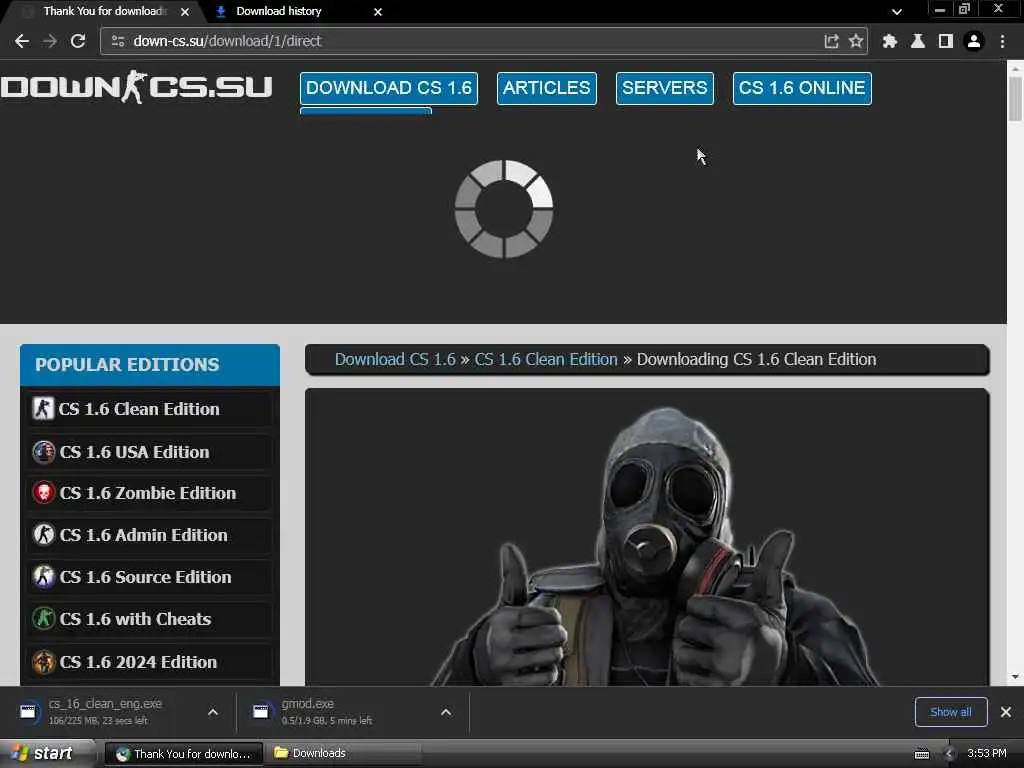Close the 'Thank You for download' tab
Screen dimensions: 1024x768
click(185, 12)
